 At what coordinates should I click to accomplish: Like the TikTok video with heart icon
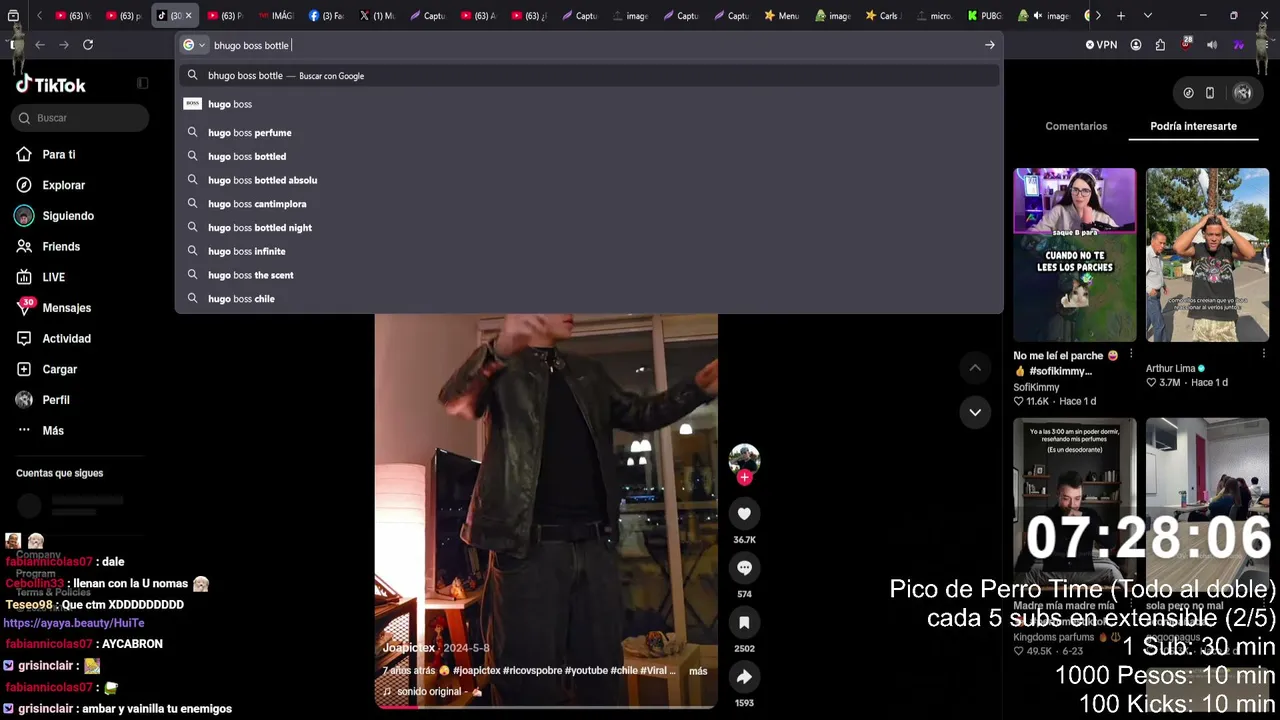[x=744, y=514]
